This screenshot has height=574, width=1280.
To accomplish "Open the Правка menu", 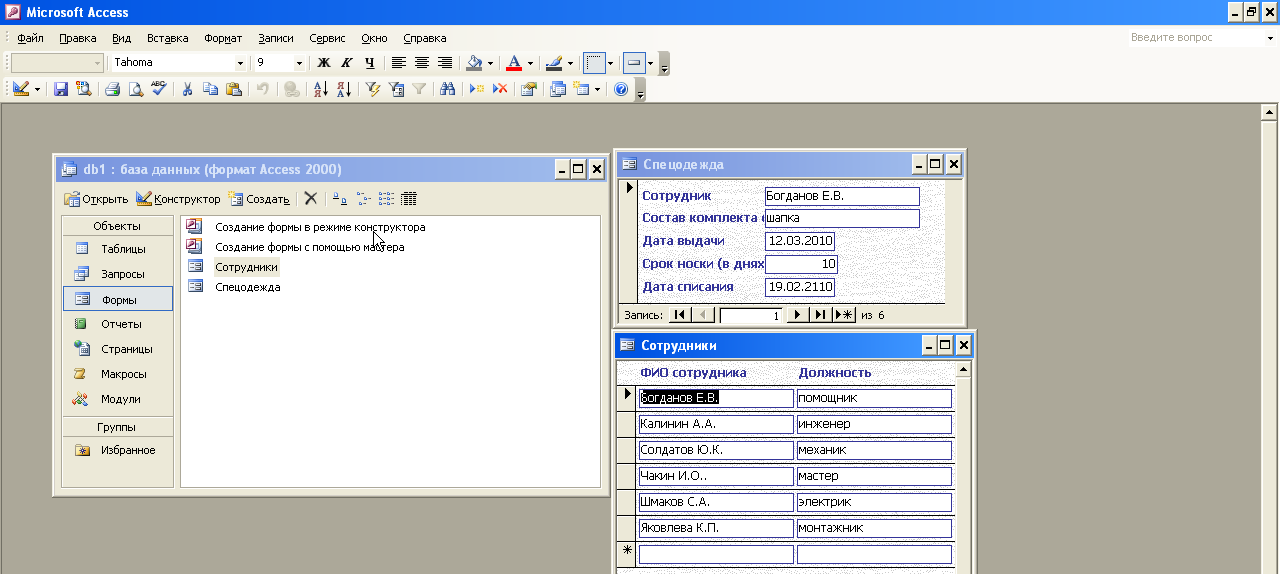I will click(x=78, y=38).
